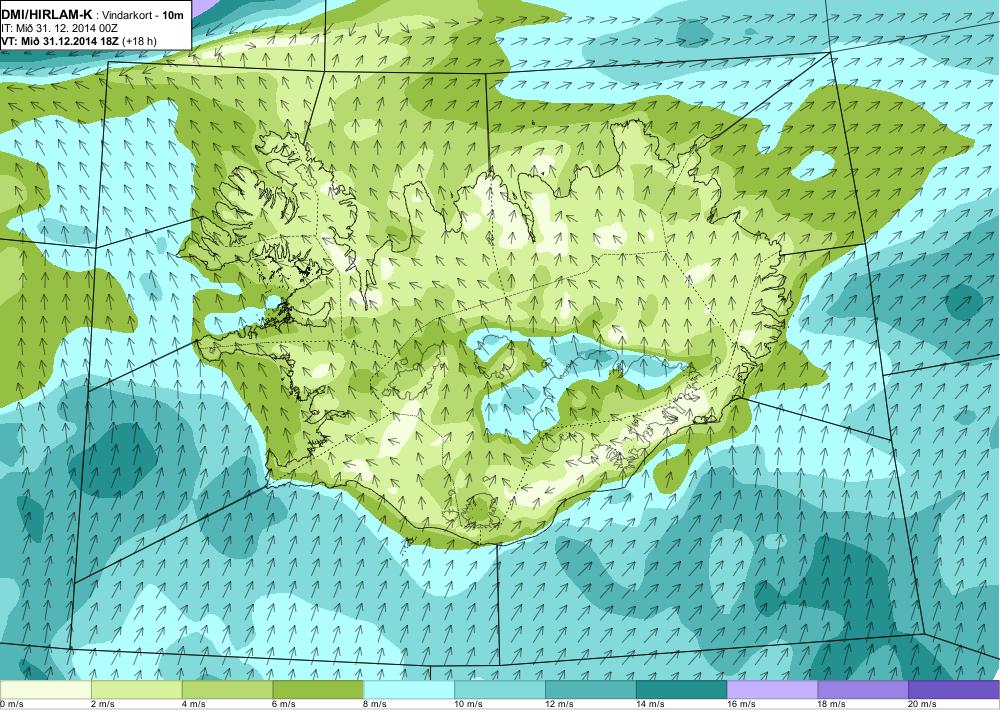Select the "16 m/s" legend label
The height and width of the screenshot is (710, 1000).
[x=742, y=704]
